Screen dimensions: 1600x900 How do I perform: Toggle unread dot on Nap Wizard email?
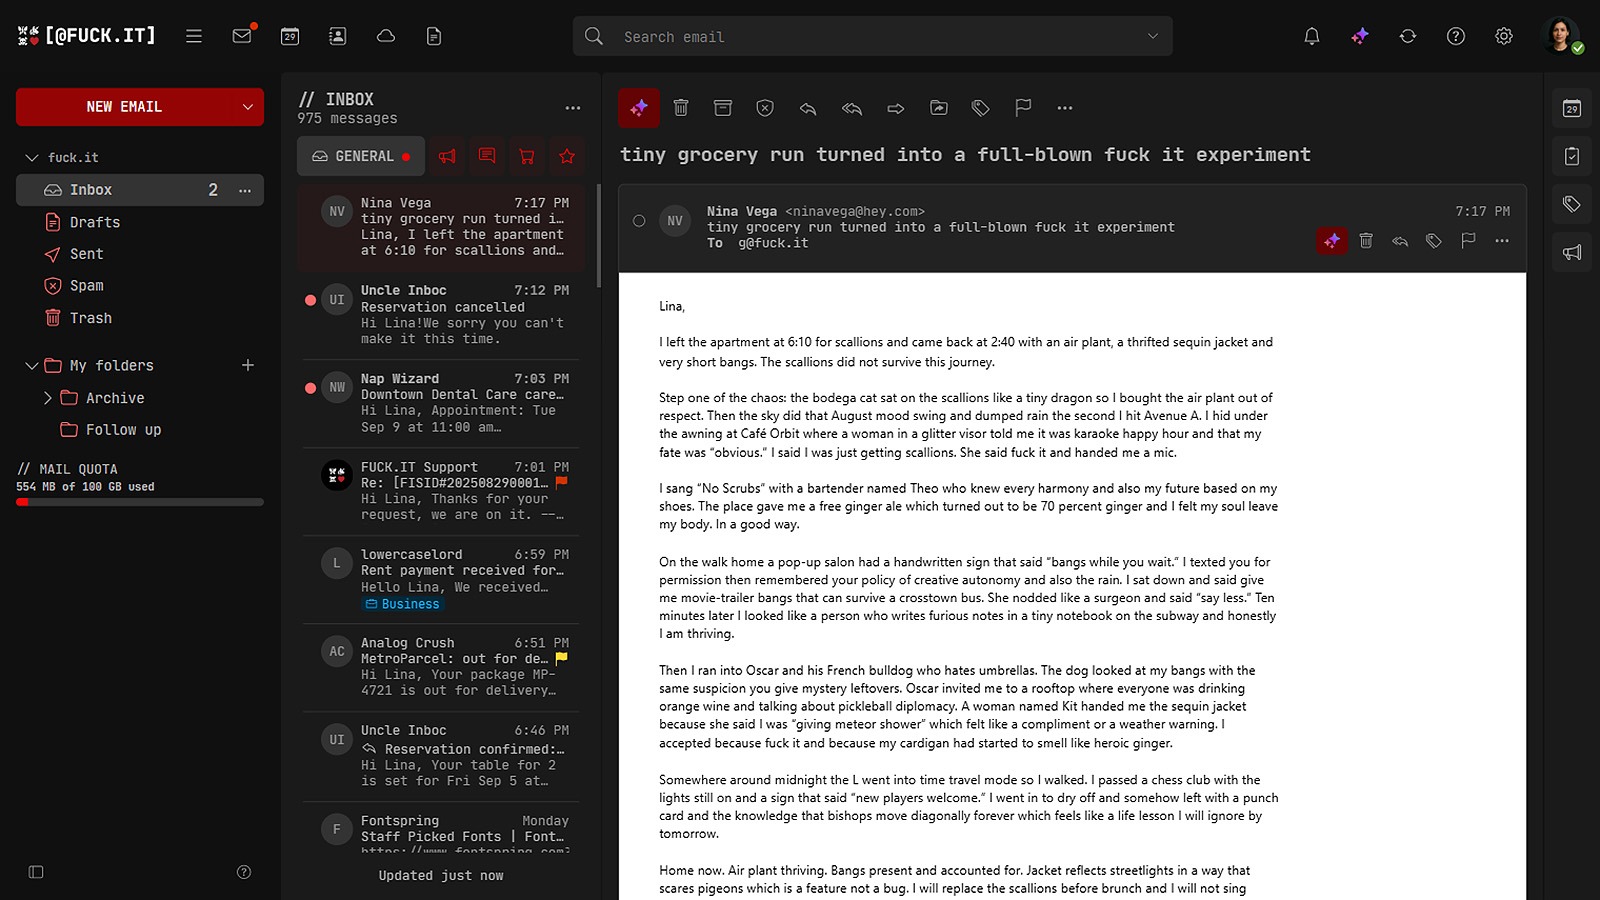click(x=310, y=388)
